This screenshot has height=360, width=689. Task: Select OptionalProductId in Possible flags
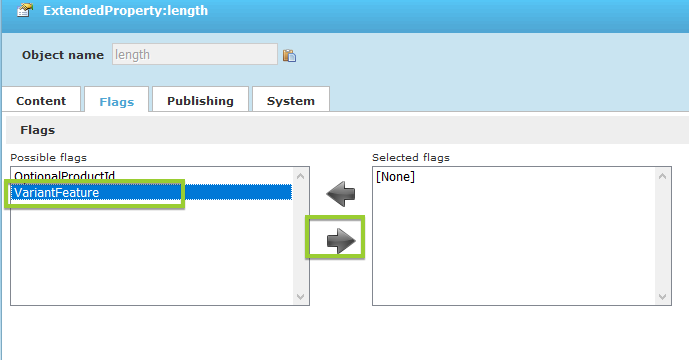point(151,176)
